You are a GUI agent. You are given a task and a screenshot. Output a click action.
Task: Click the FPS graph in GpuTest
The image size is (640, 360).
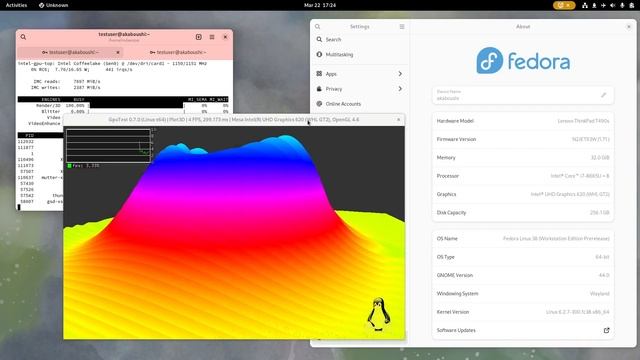coord(108,146)
